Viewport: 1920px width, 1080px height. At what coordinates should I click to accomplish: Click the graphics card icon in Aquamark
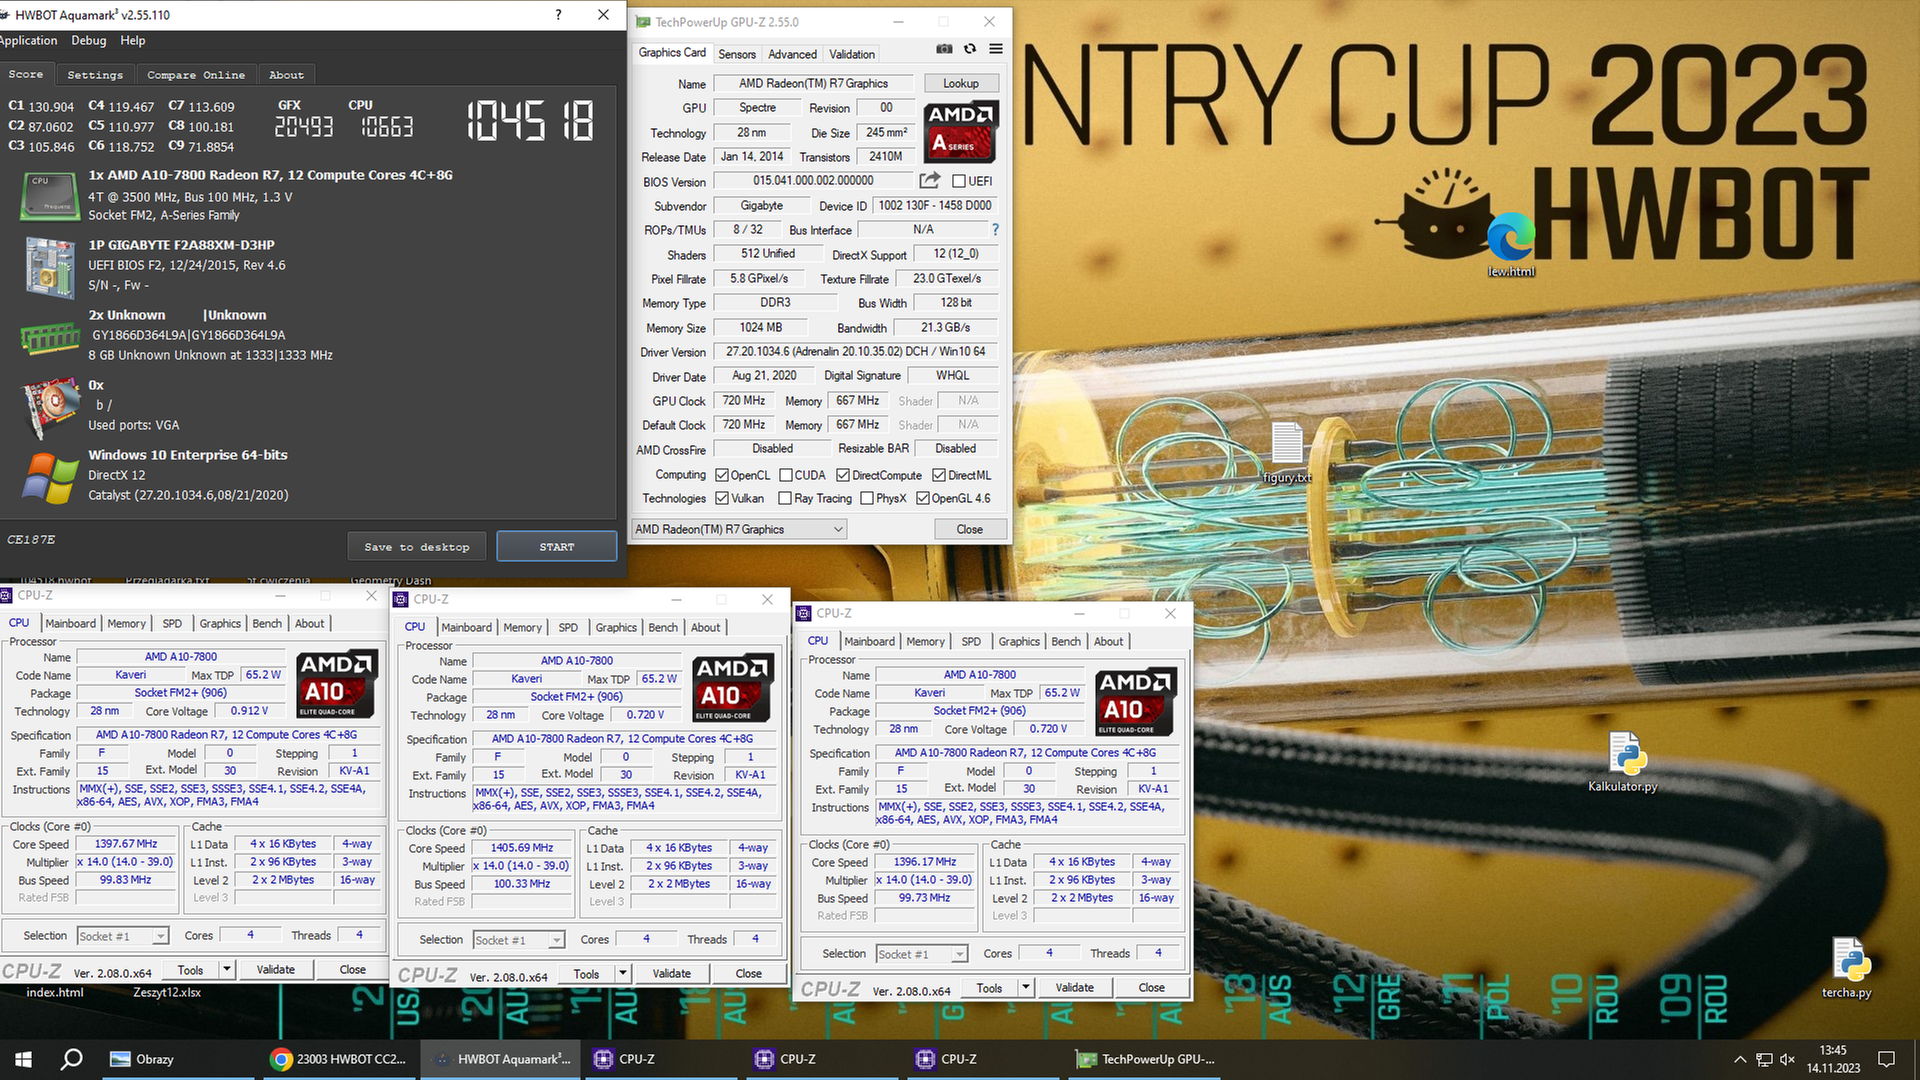50,407
